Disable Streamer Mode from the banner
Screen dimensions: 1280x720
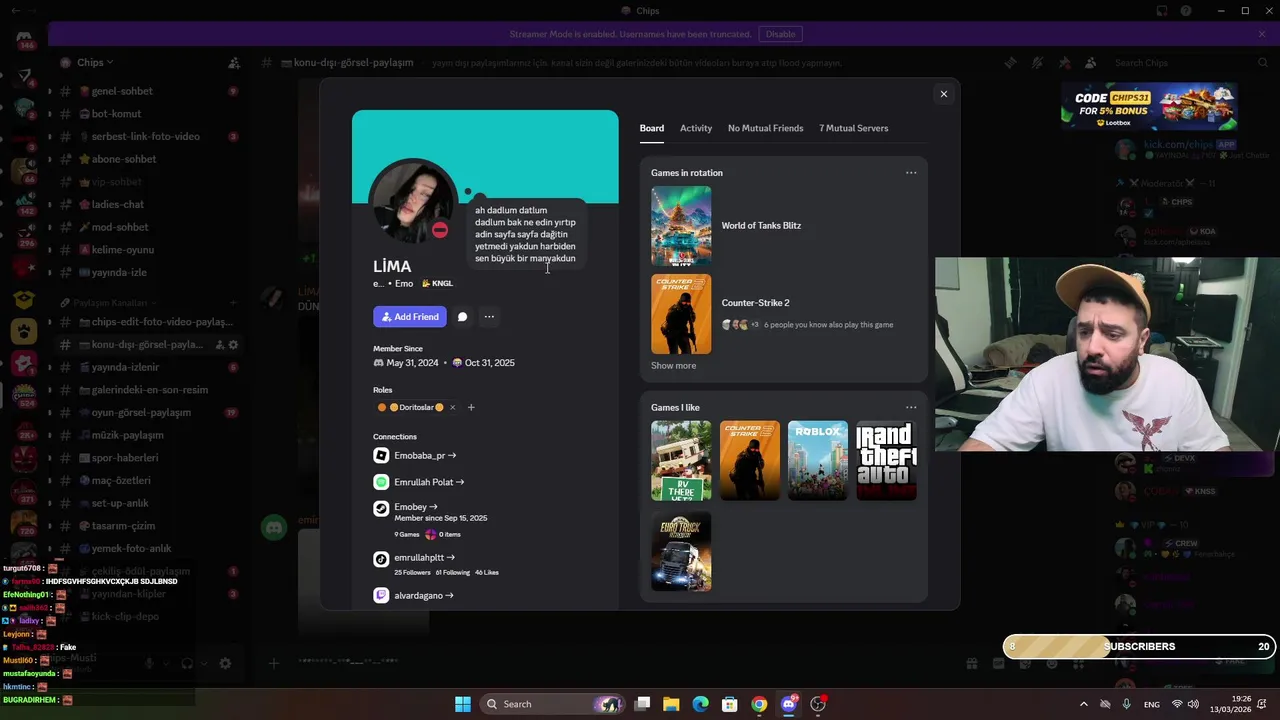tap(780, 34)
